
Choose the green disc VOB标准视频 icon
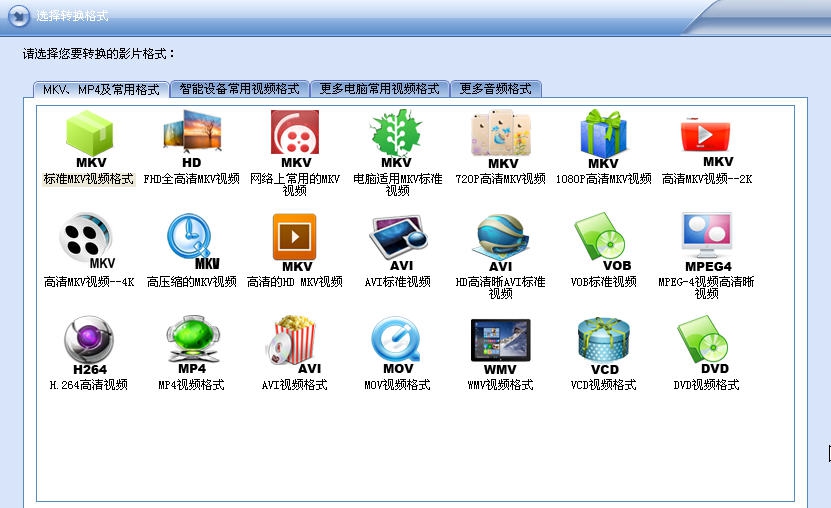tap(603, 242)
